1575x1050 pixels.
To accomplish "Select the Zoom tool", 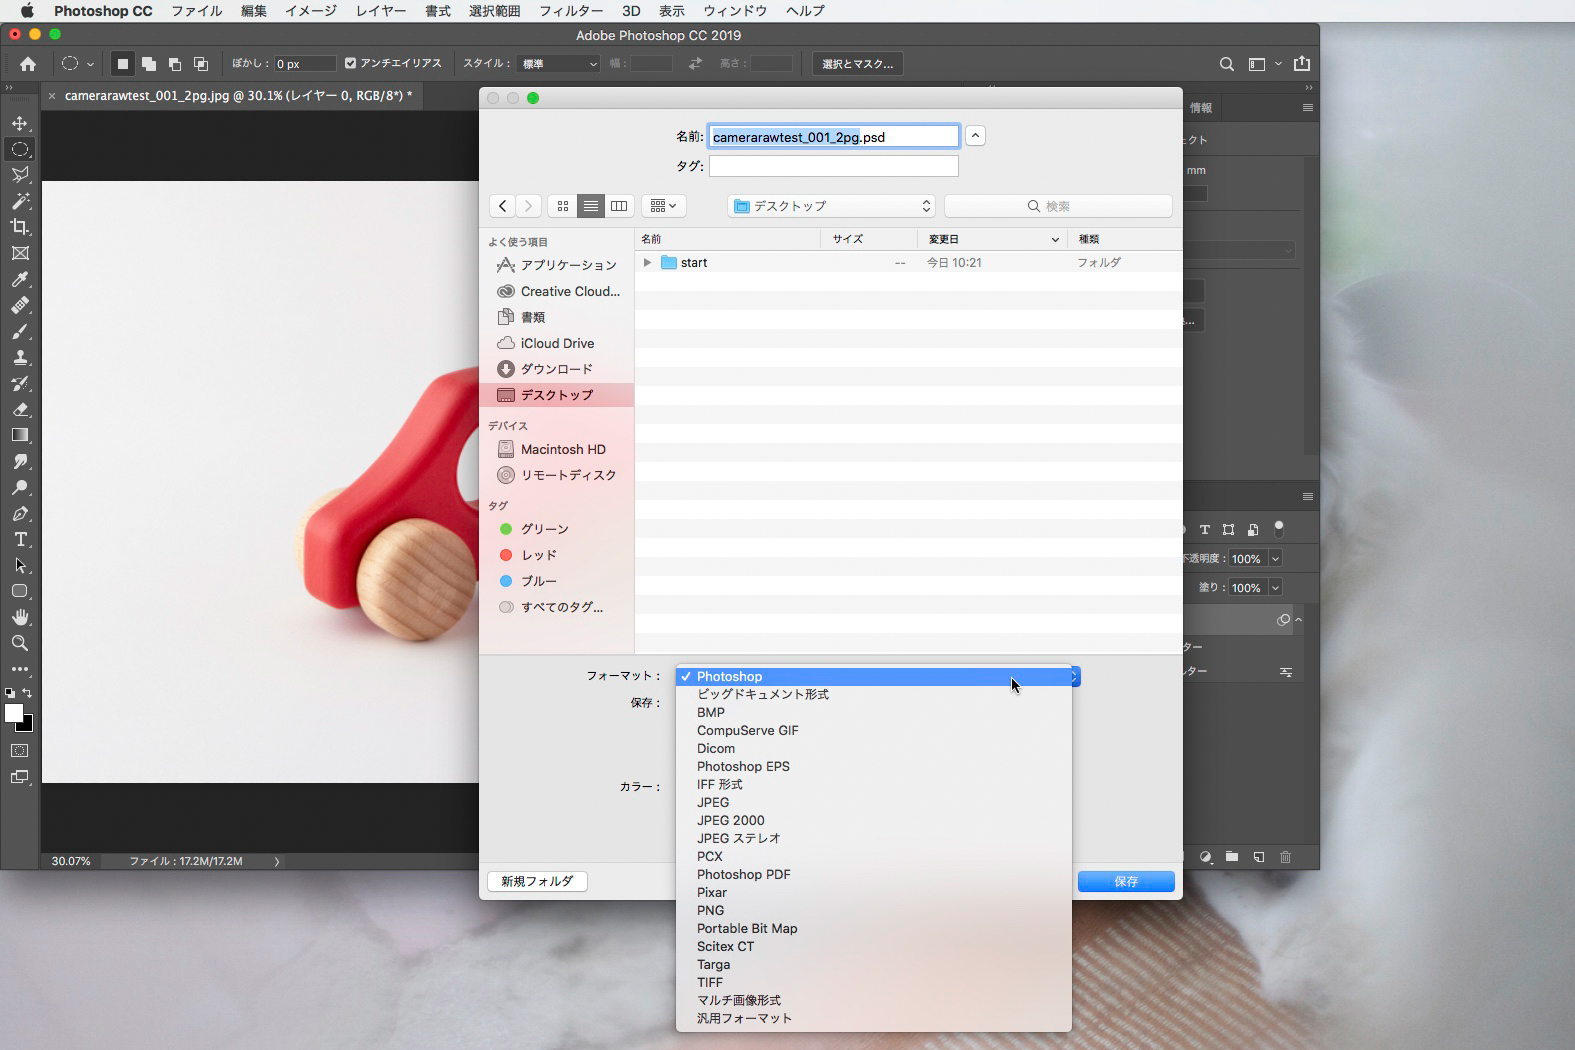I will [x=20, y=643].
